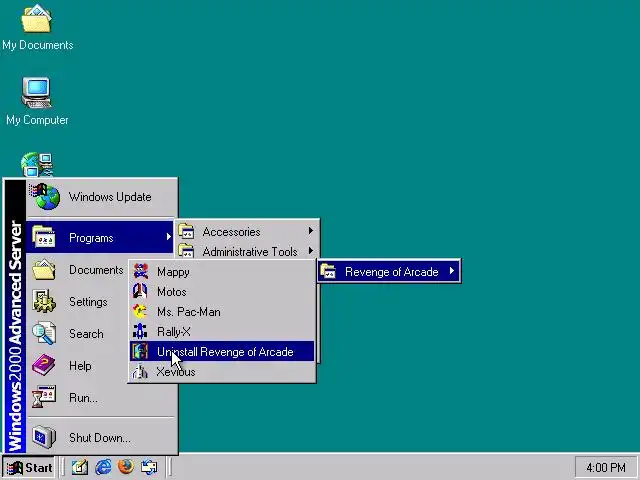Click the Accessories folder icon
The width and height of the screenshot is (640, 480).
pos(187,231)
